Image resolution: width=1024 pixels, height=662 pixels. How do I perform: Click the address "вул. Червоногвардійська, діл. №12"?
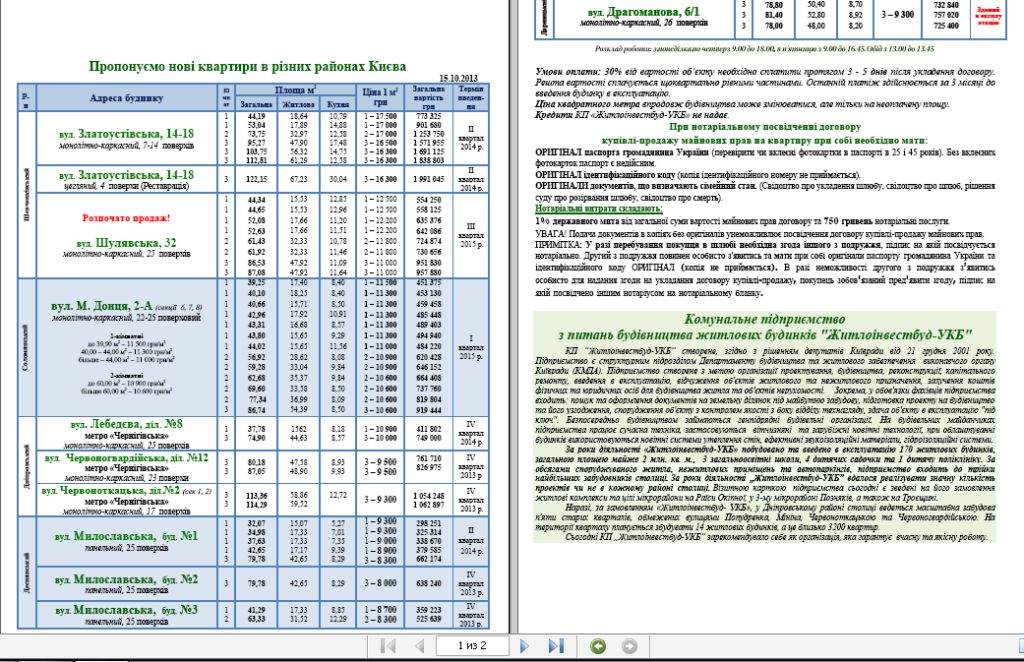tap(126, 458)
